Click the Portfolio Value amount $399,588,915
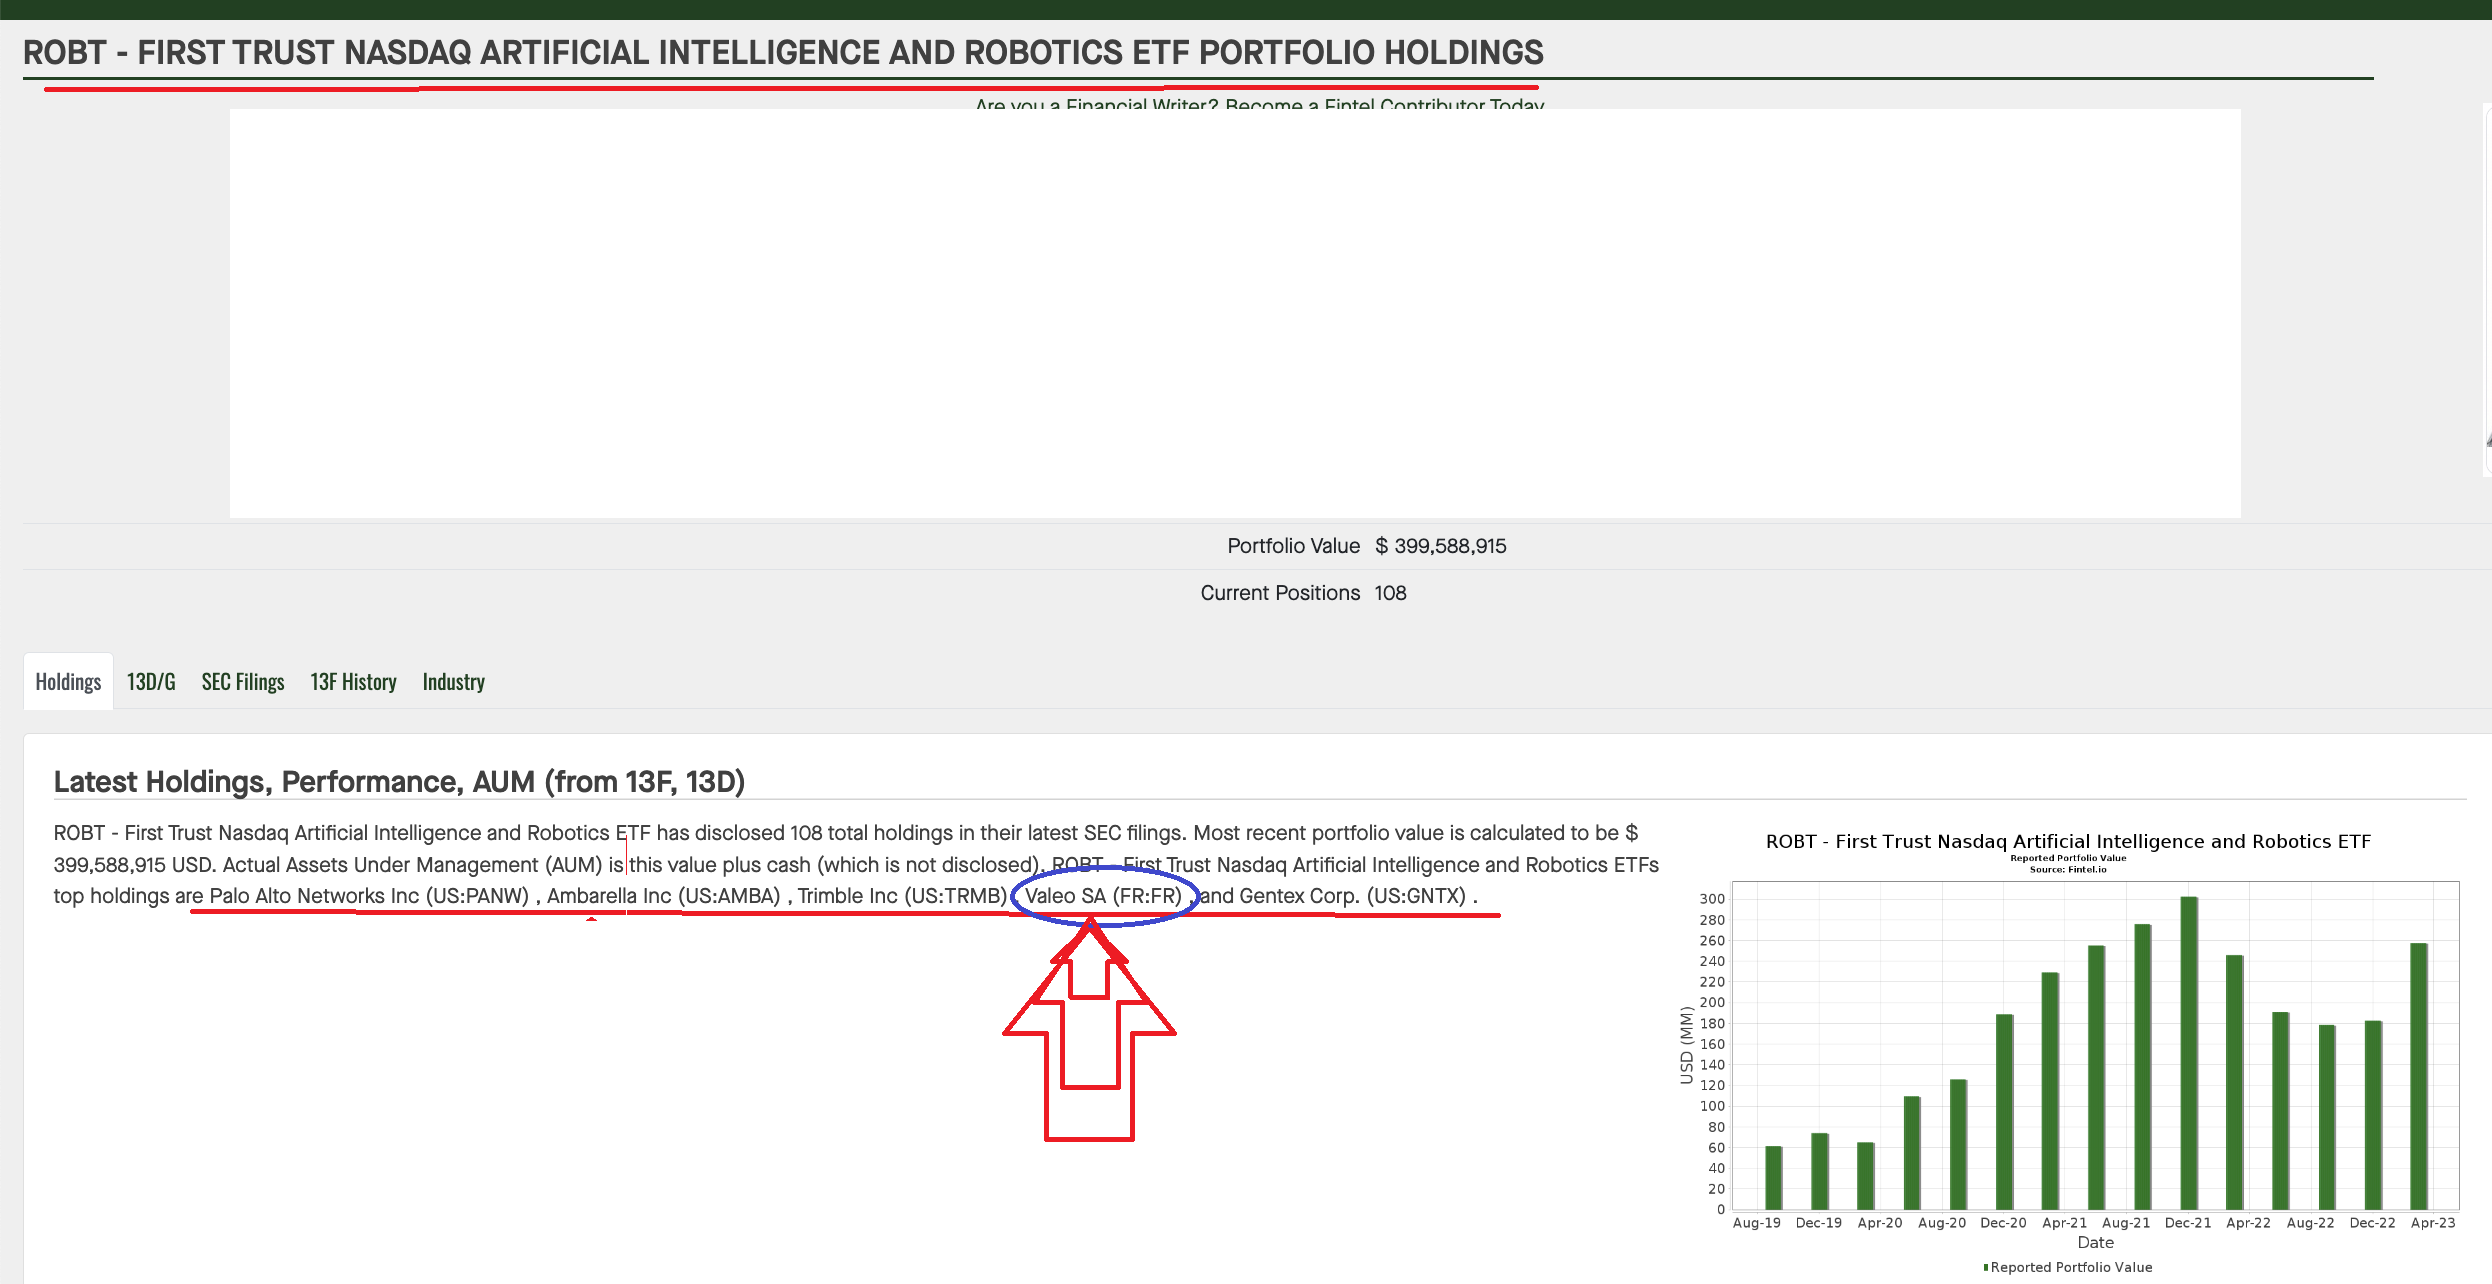The height and width of the screenshot is (1284, 2492). click(1440, 546)
